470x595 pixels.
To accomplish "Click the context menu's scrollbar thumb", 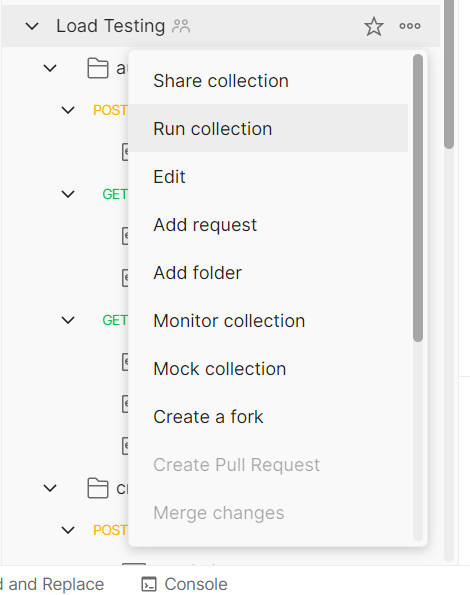I will (418, 198).
